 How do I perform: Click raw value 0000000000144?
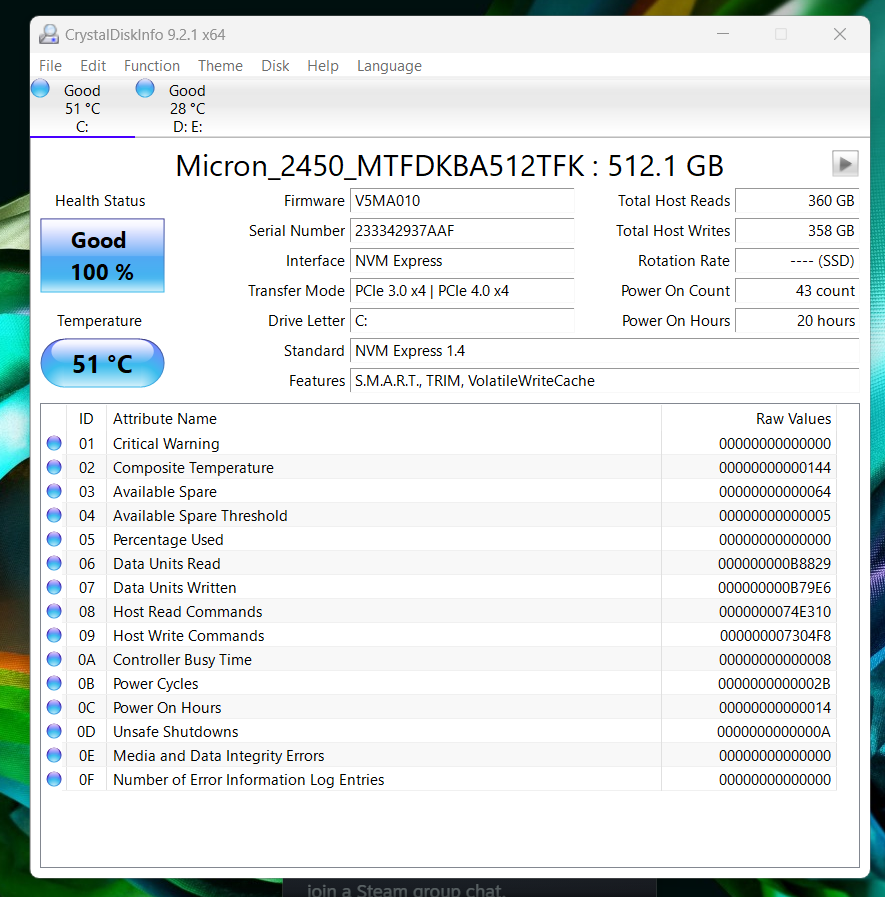(775, 467)
